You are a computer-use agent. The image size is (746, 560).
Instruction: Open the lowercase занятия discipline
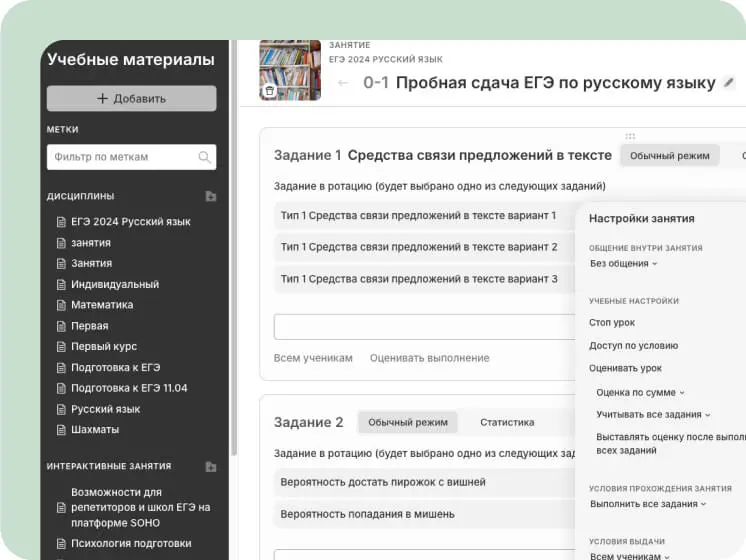pos(91,243)
